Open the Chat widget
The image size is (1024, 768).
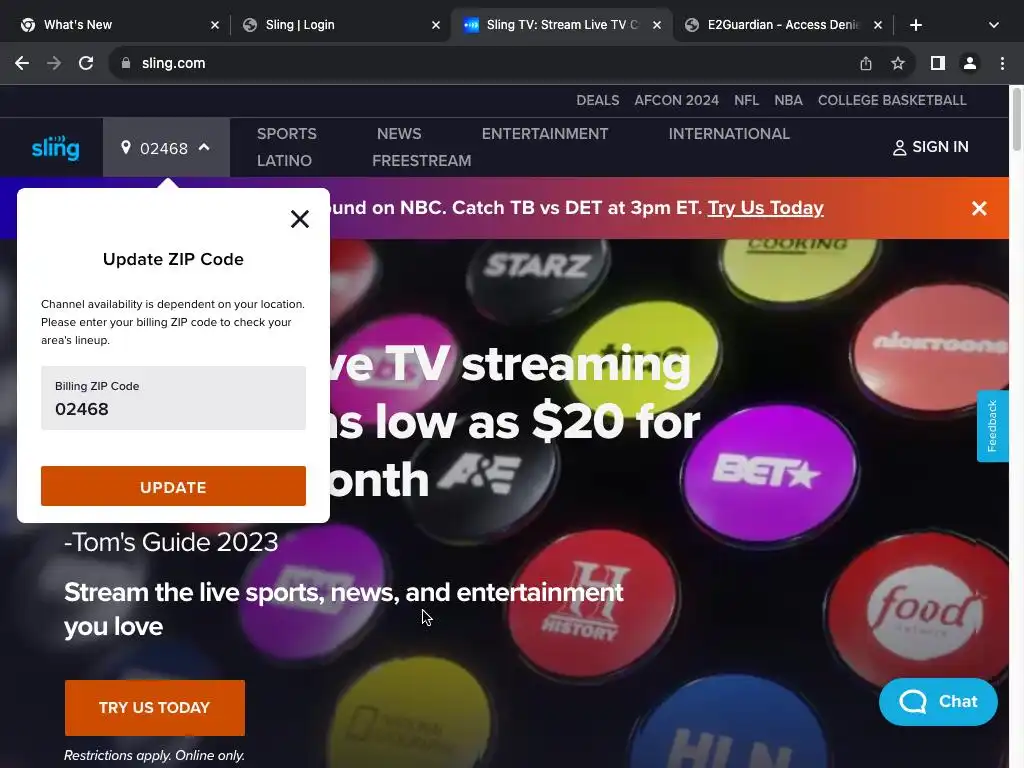[x=938, y=702]
